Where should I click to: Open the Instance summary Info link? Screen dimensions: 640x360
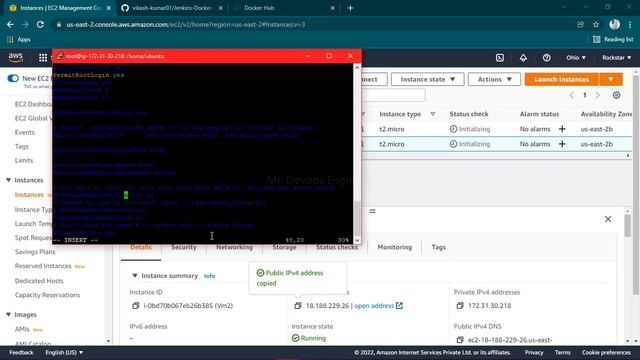pos(209,276)
